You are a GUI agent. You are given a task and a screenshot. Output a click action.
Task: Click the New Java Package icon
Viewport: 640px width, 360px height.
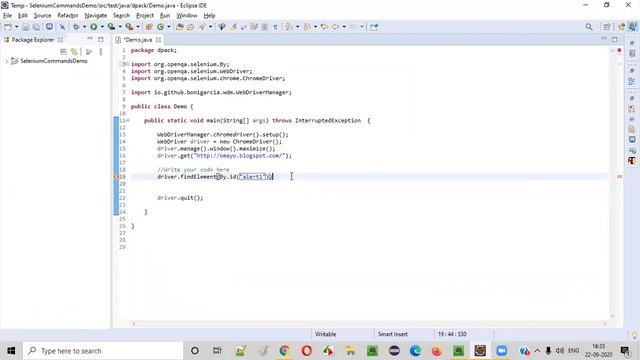149,27
